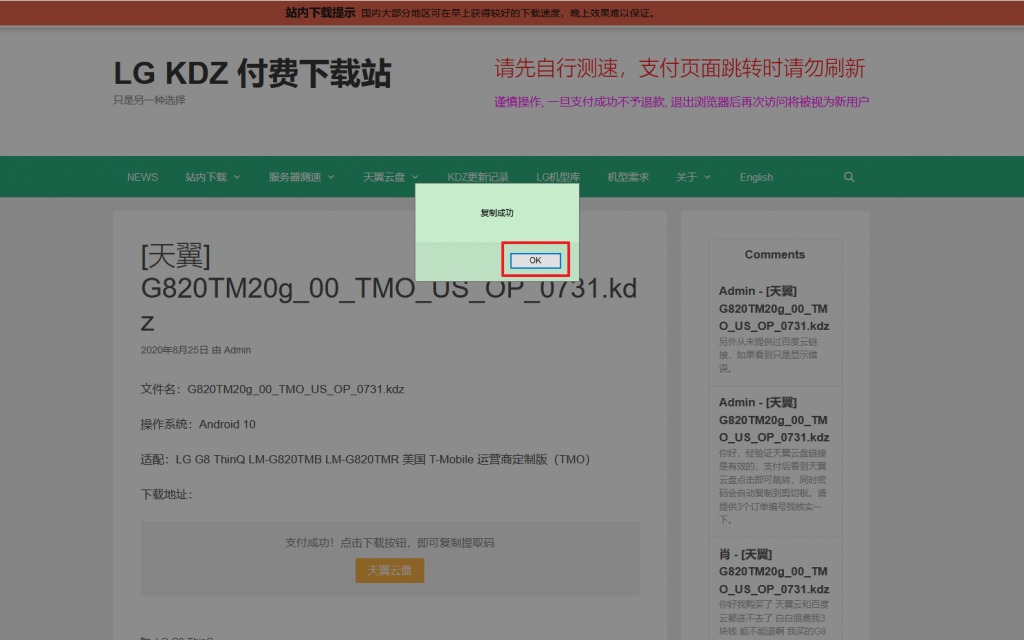The image size is (1024, 640).
Task: Open the KDZ更新记录 page
Action: click(478, 177)
